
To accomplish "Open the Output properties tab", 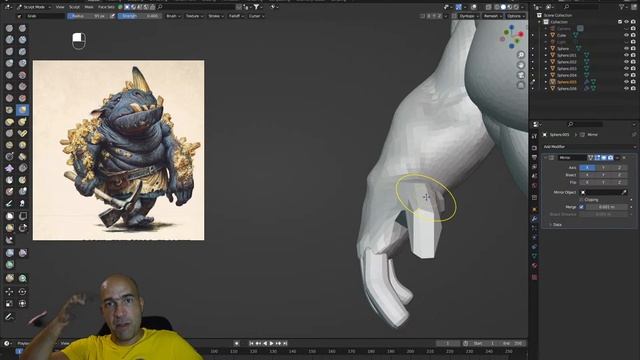I will (534, 158).
